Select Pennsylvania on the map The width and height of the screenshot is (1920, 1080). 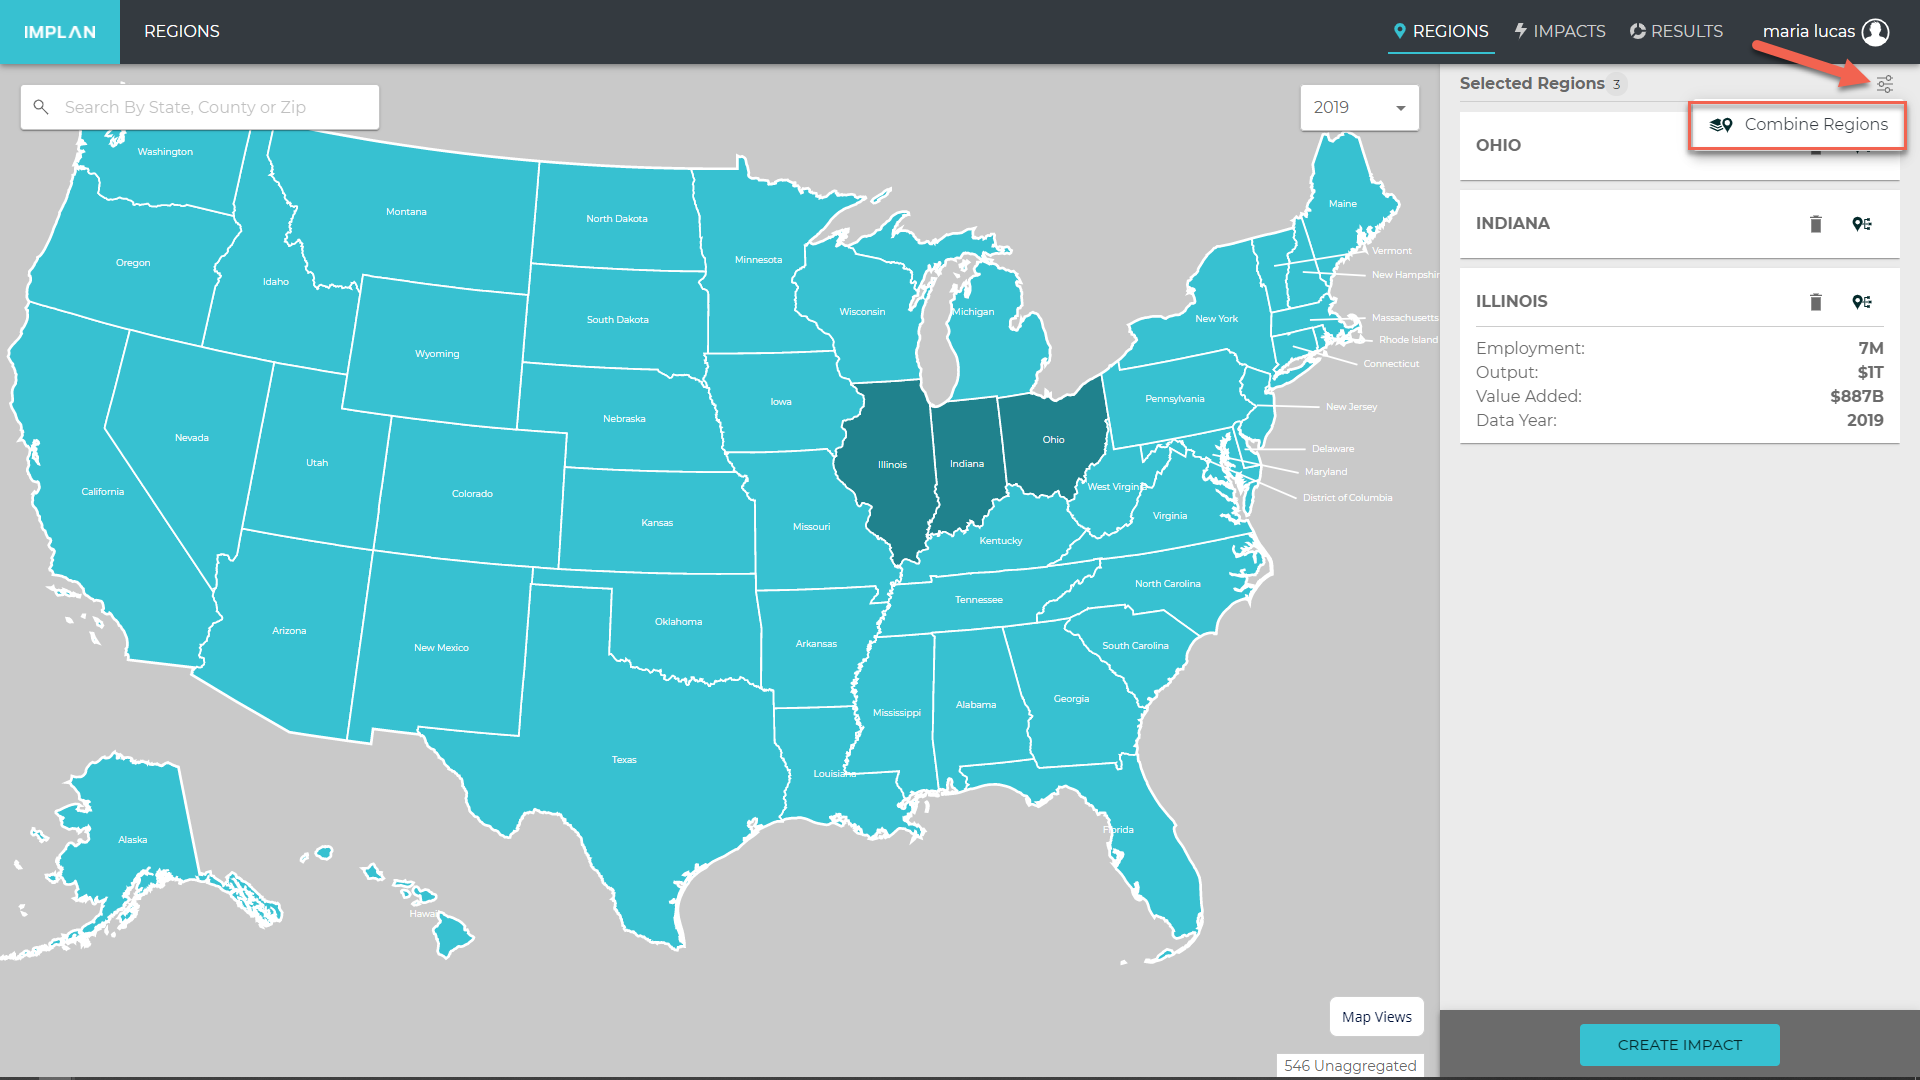pos(1175,399)
